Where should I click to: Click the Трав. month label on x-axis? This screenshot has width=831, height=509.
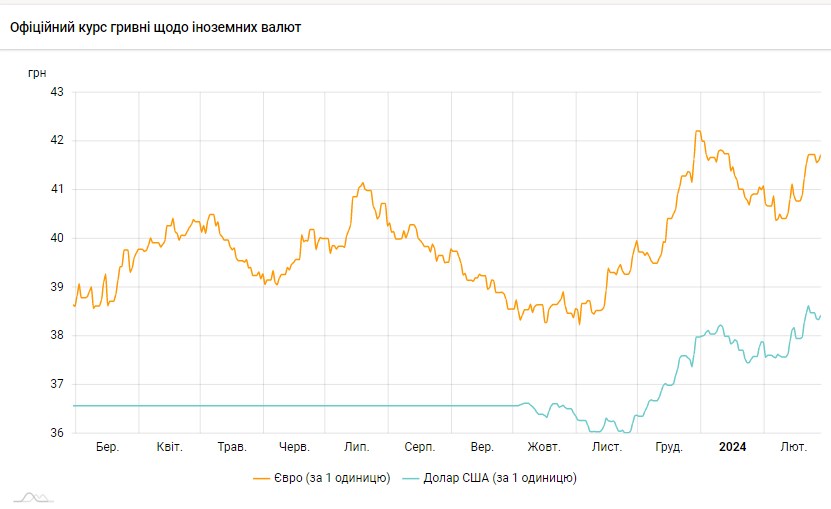tap(232, 447)
